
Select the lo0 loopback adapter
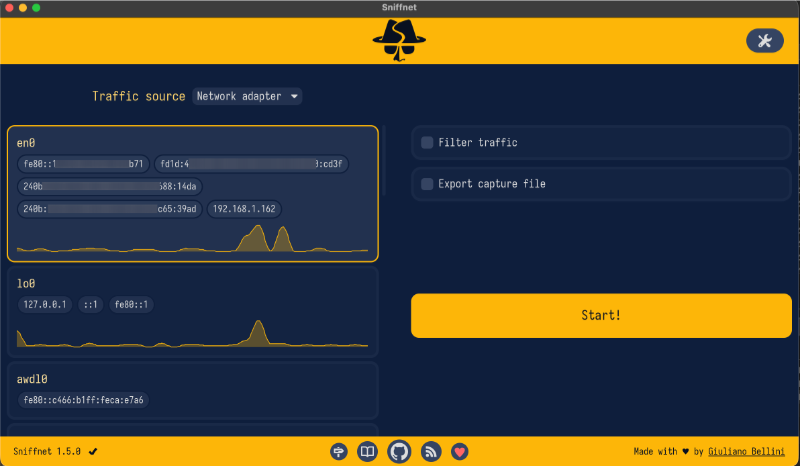pyautogui.click(x=193, y=311)
